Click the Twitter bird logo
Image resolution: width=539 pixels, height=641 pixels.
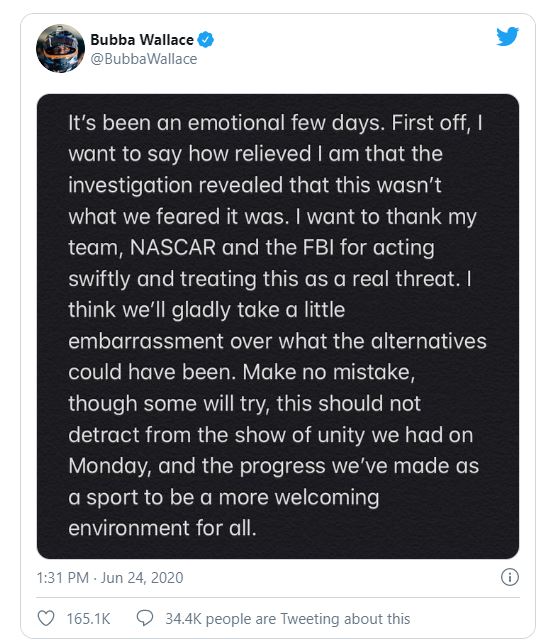(507, 36)
